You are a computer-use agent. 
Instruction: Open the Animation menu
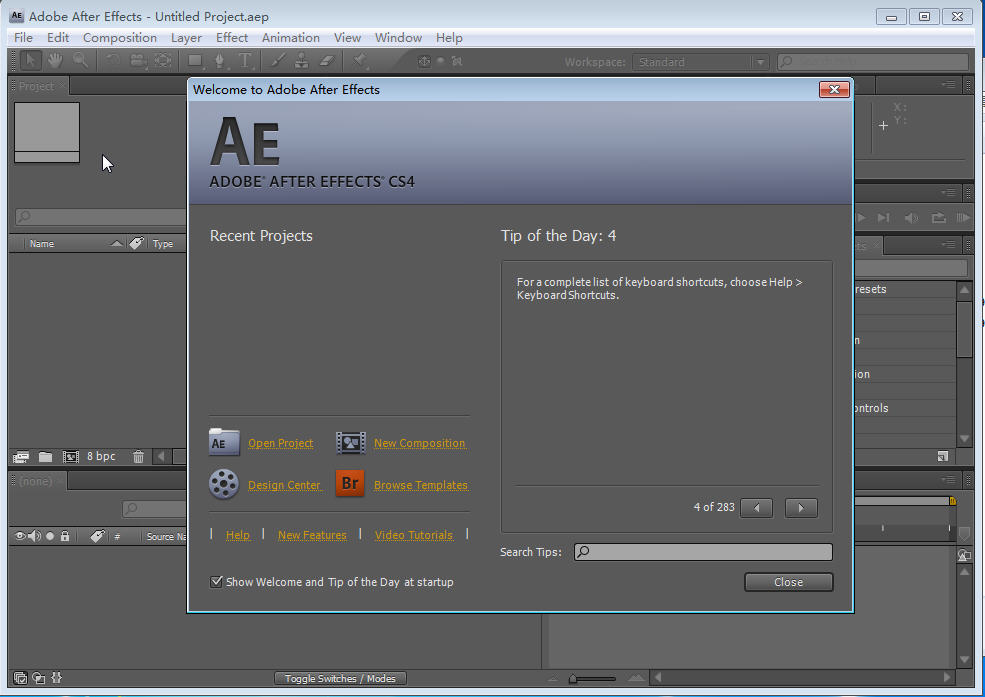(291, 38)
